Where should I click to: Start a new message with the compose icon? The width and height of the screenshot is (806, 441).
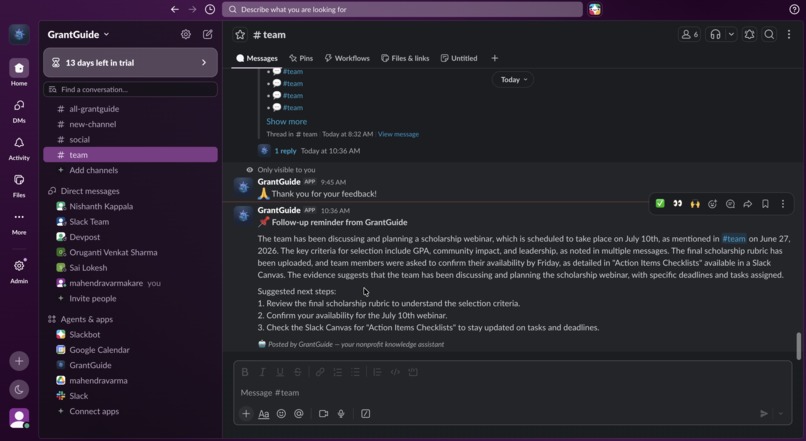[208, 34]
